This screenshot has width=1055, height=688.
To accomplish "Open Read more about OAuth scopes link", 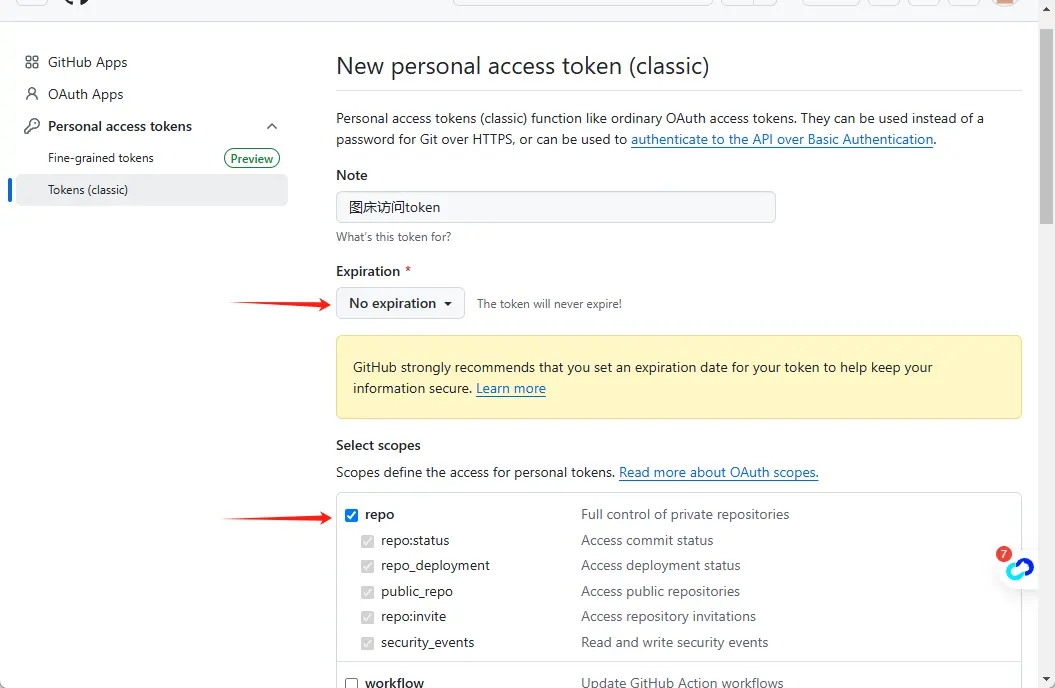I will click(x=719, y=473).
